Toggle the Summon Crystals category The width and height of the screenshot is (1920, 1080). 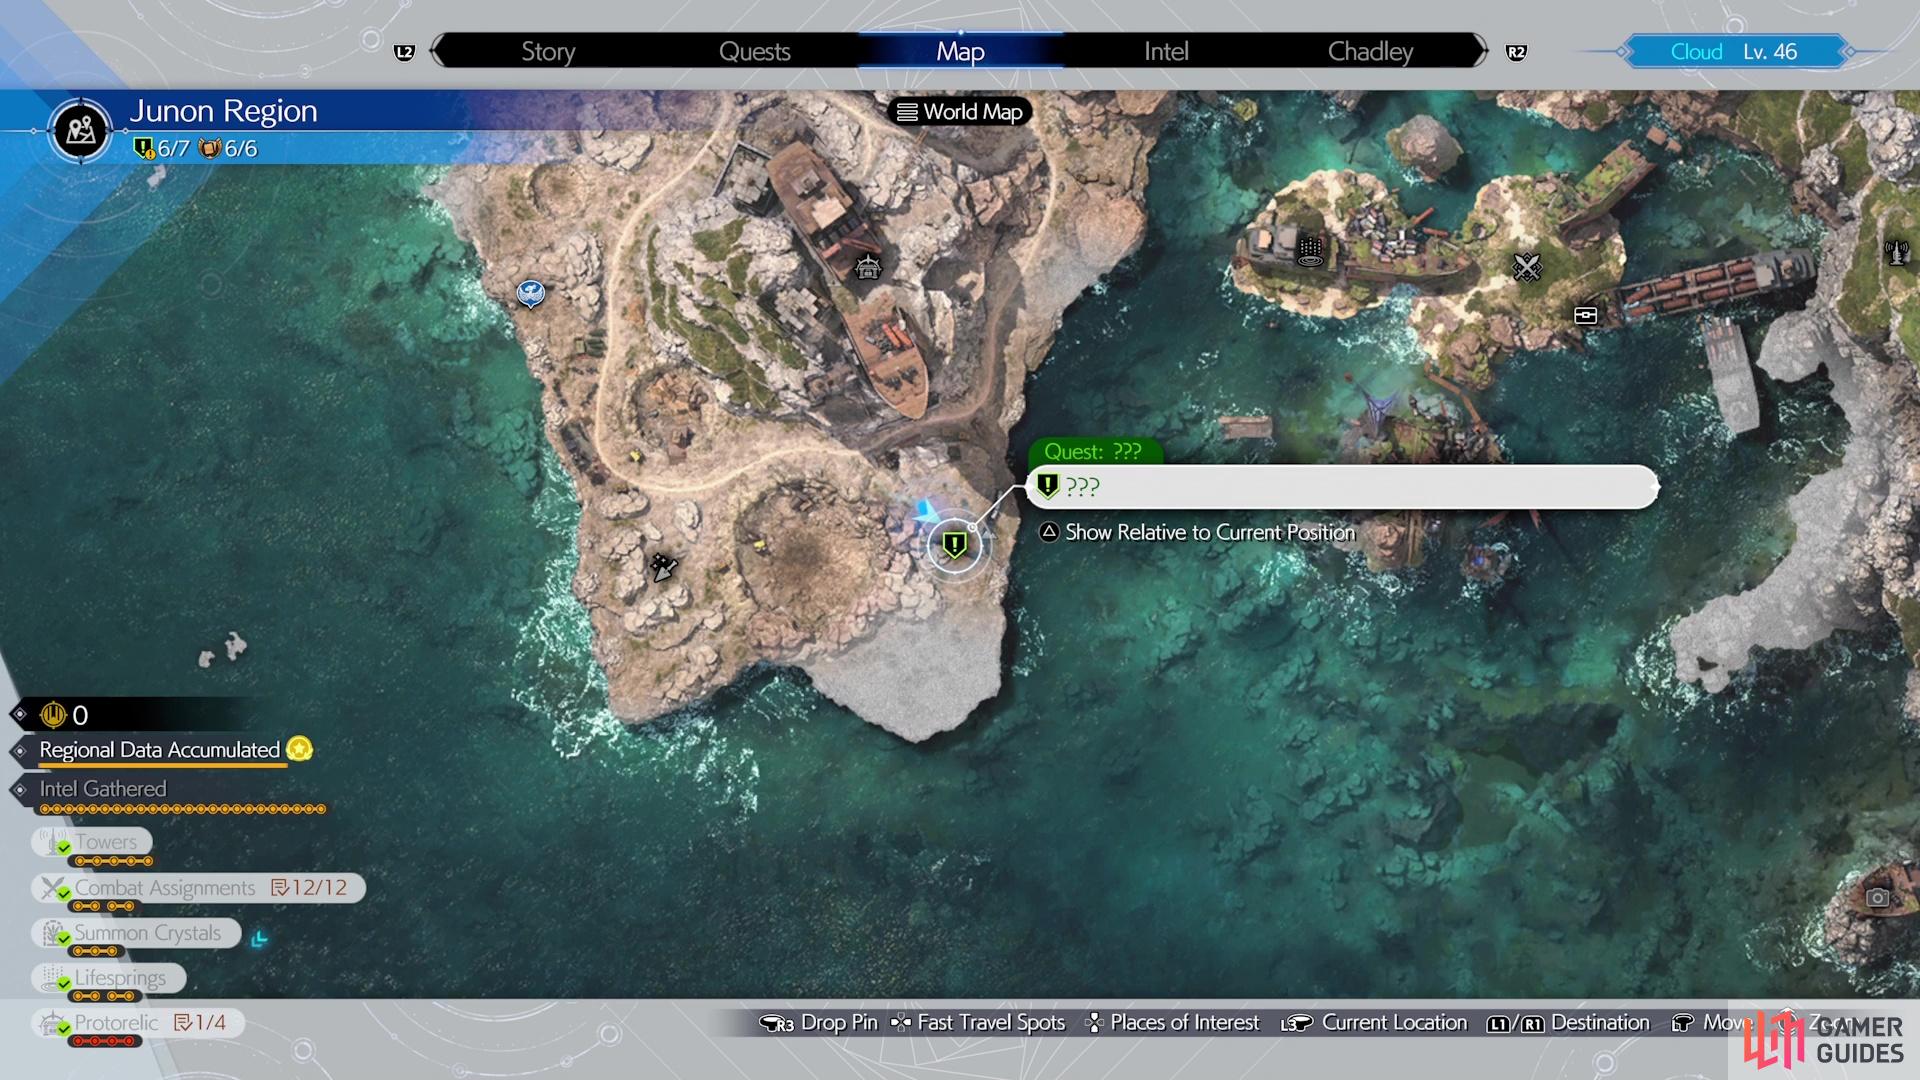click(x=136, y=932)
